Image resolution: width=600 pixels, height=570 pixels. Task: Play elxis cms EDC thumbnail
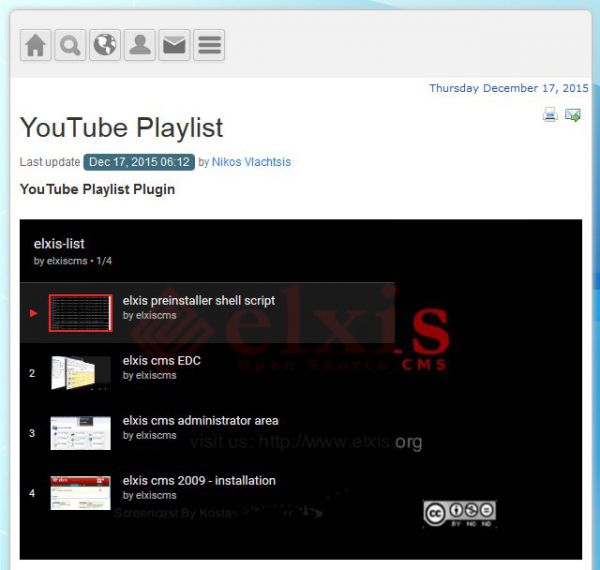point(81,373)
